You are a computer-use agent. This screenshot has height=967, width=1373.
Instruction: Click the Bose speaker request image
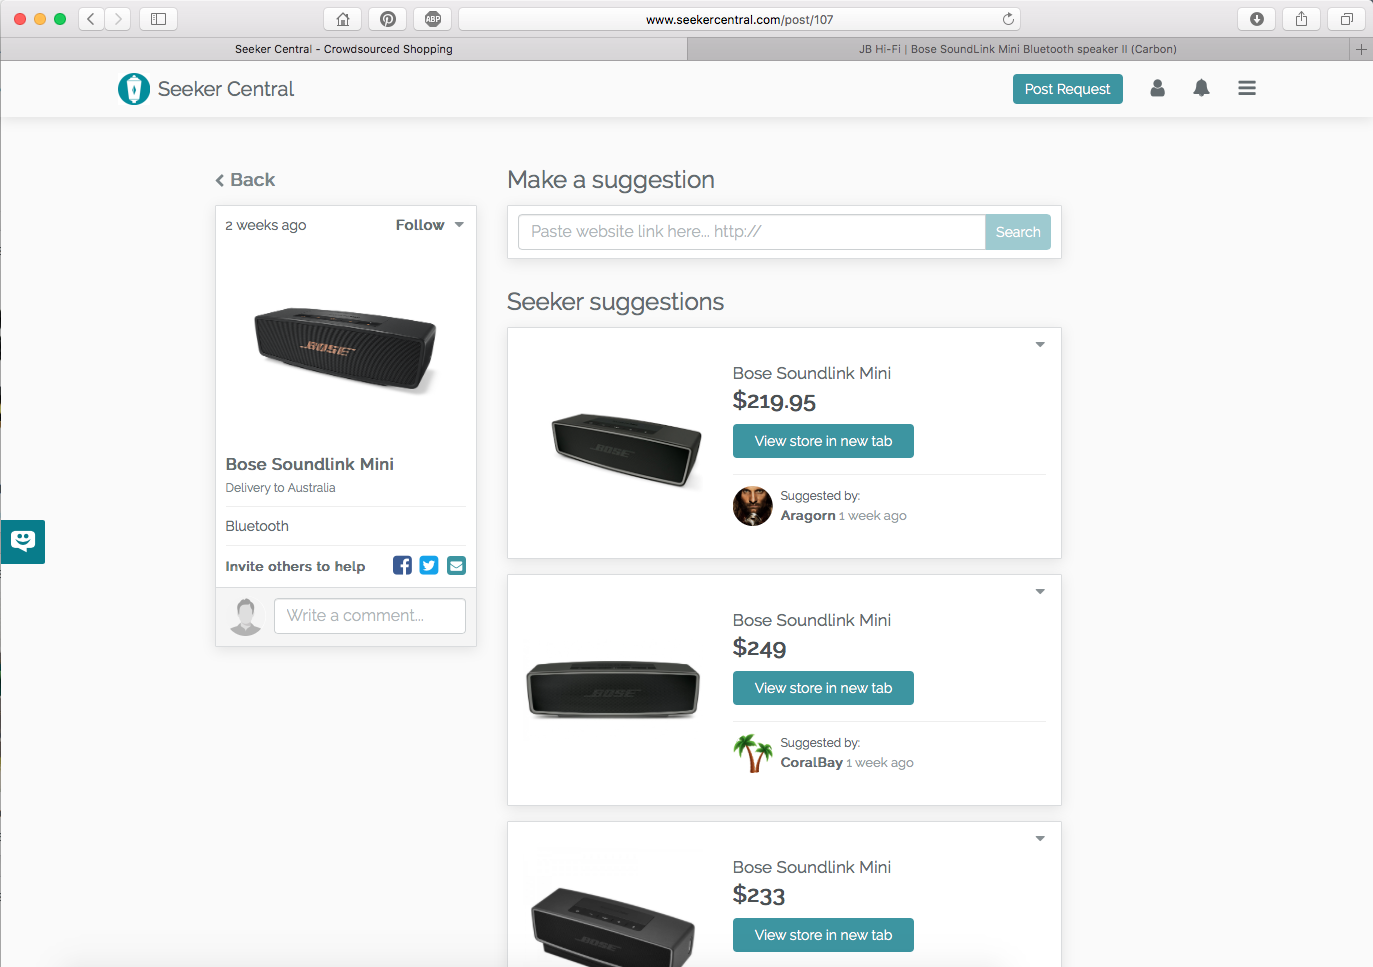346,348
